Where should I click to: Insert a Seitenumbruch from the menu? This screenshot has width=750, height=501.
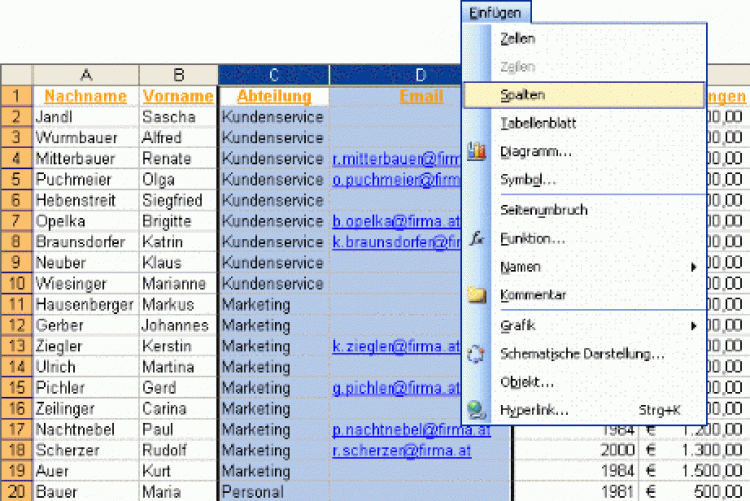(x=543, y=210)
